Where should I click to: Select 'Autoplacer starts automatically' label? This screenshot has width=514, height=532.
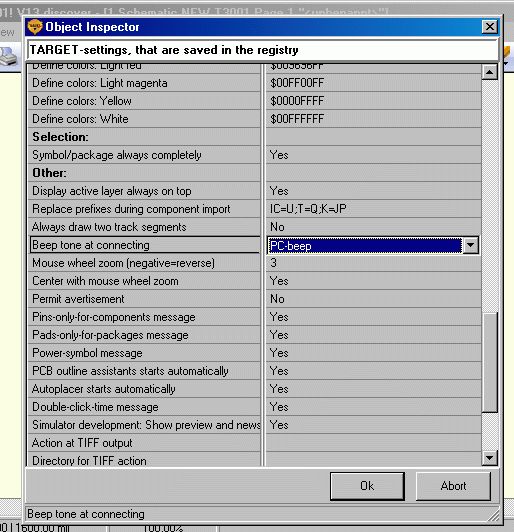pos(104,389)
